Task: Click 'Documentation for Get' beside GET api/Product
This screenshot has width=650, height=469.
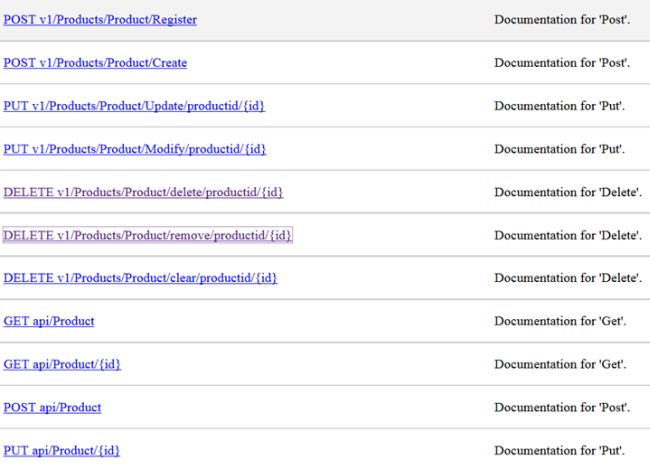Action: pos(560,321)
